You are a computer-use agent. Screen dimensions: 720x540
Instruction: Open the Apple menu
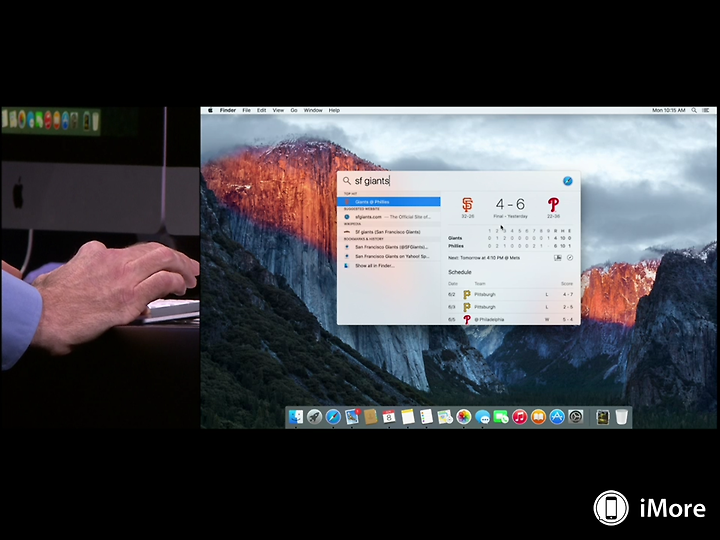(210, 110)
